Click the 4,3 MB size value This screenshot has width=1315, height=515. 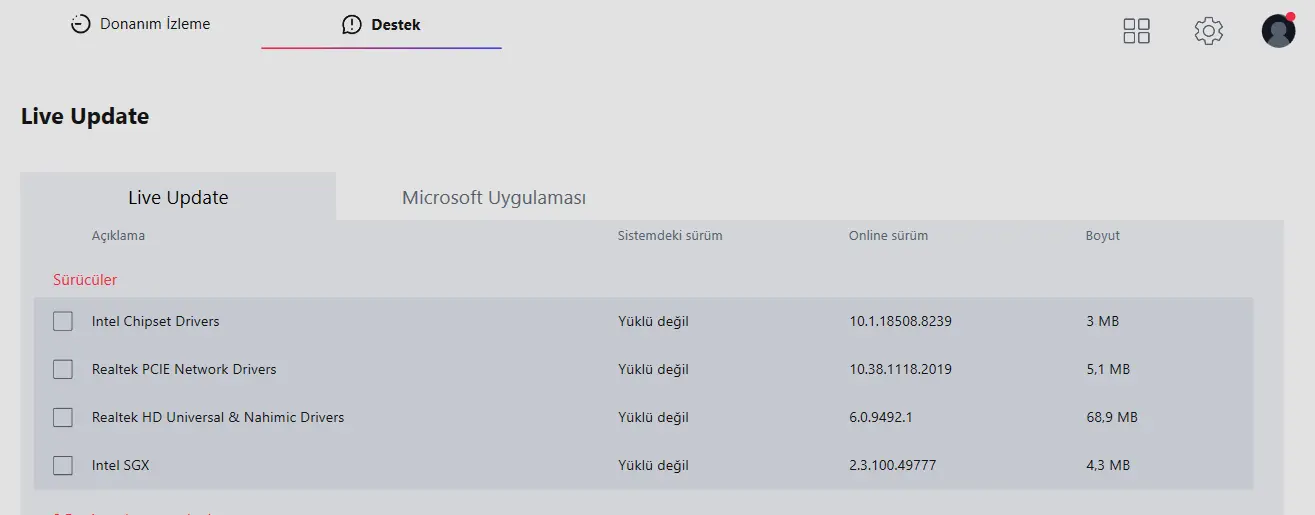pos(1108,465)
